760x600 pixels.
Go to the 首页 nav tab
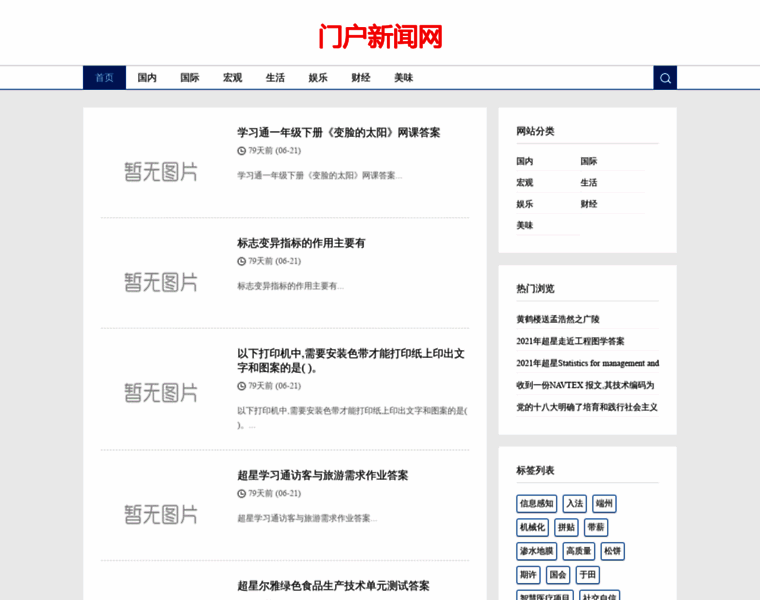(104, 78)
